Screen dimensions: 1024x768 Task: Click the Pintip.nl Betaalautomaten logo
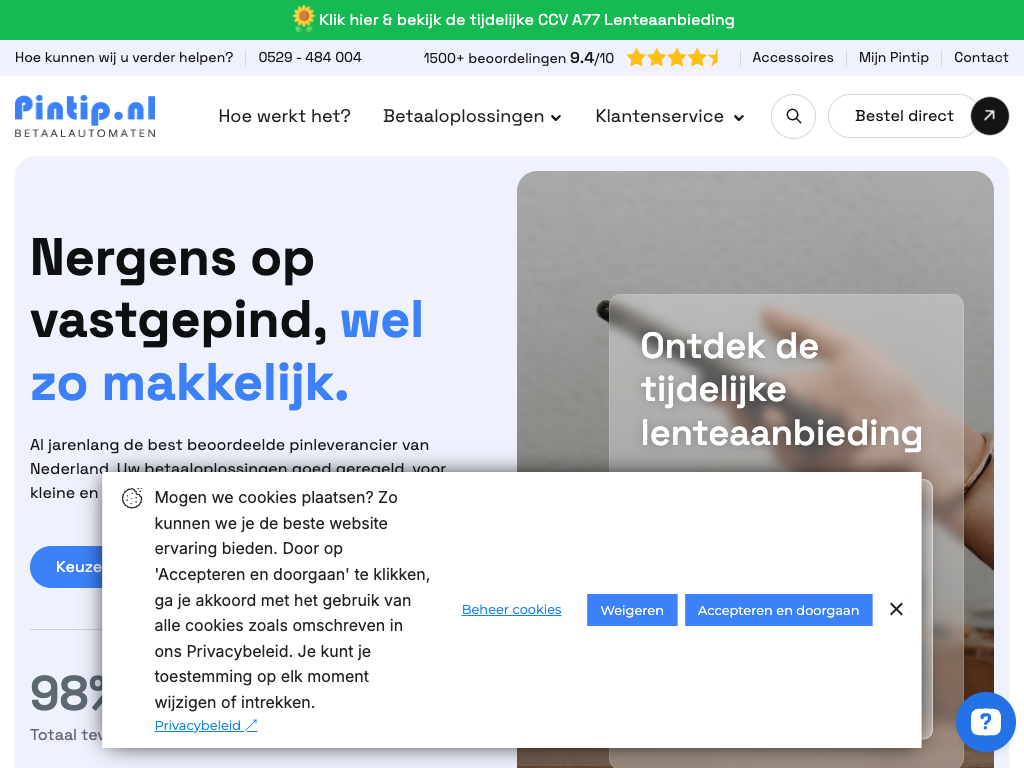pos(85,116)
